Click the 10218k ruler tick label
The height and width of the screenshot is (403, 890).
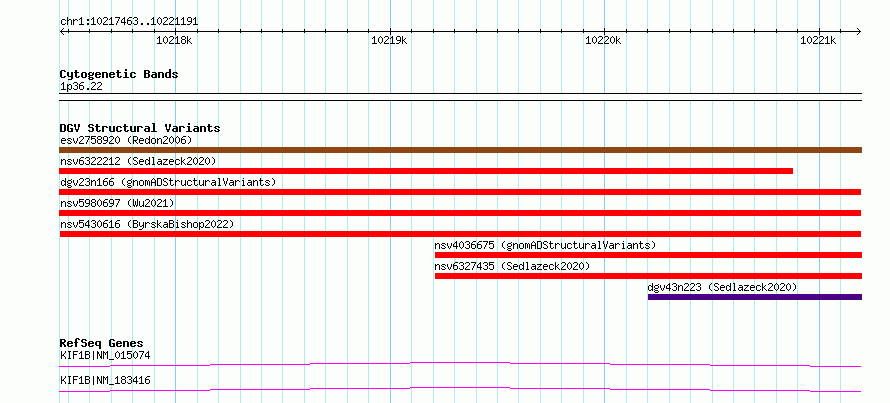click(174, 40)
